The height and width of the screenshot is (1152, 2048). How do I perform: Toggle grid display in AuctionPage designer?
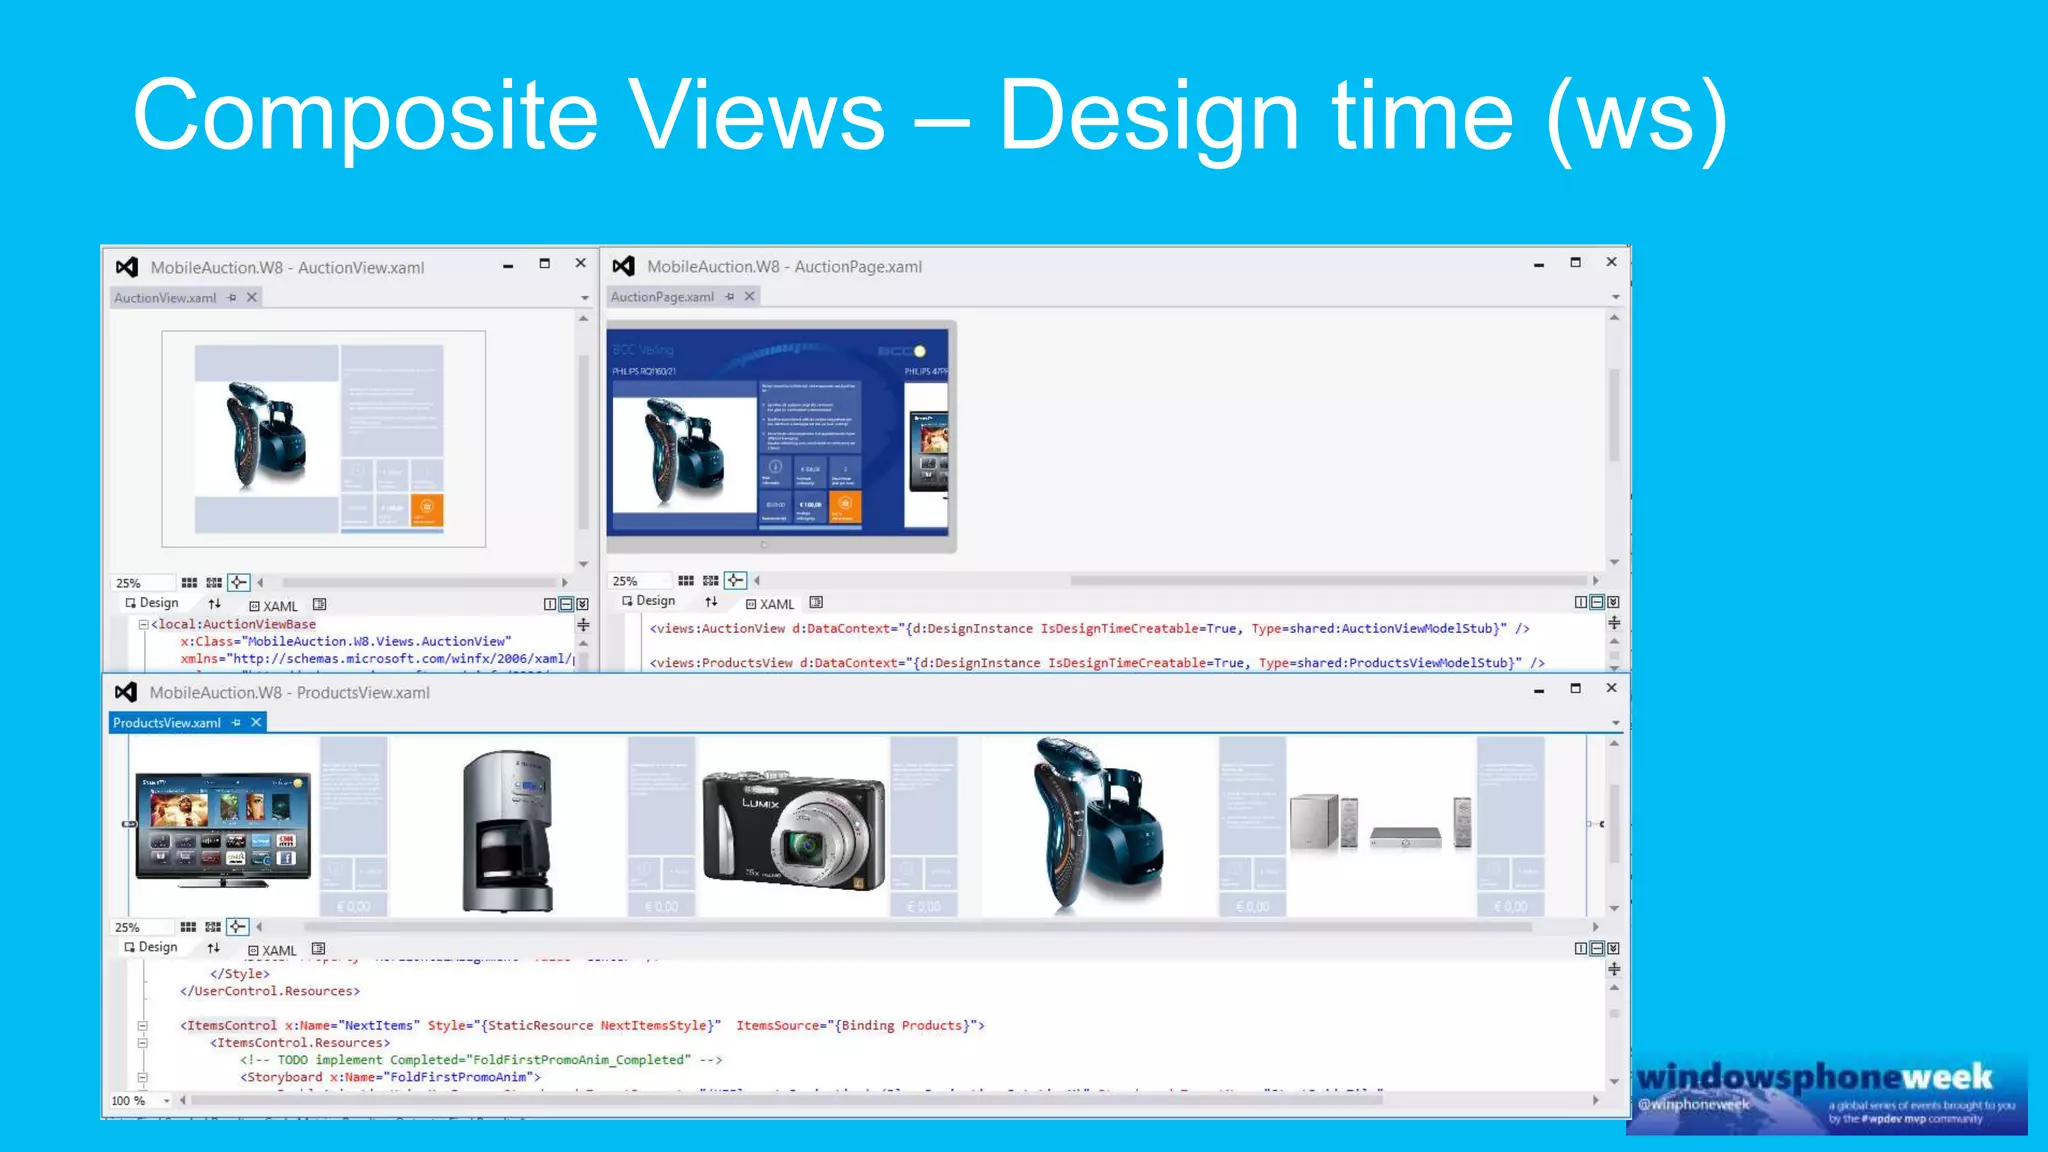(686, 581)
